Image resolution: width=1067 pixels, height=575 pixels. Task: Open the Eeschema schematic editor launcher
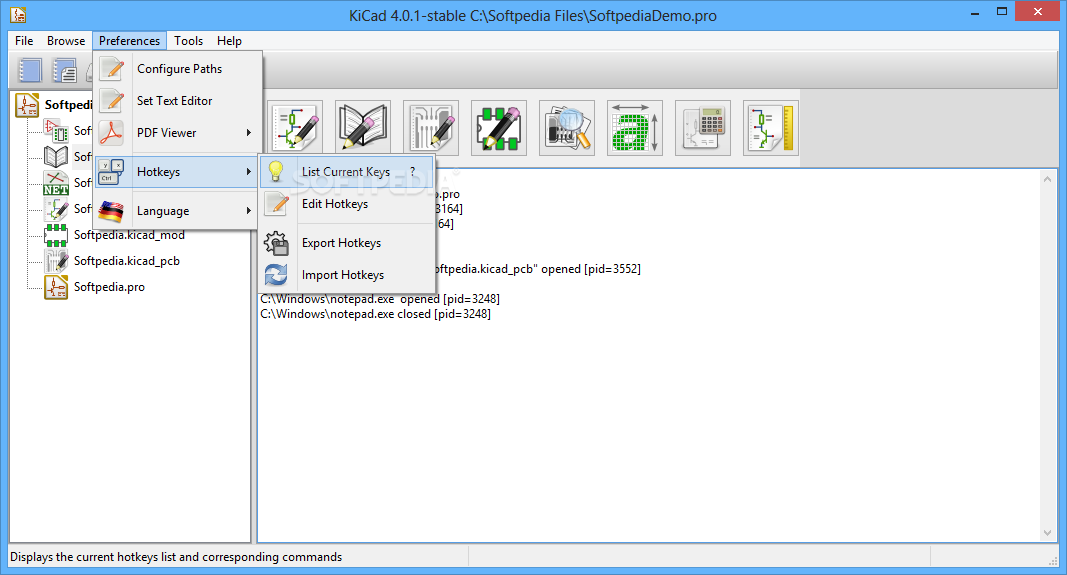295,128
